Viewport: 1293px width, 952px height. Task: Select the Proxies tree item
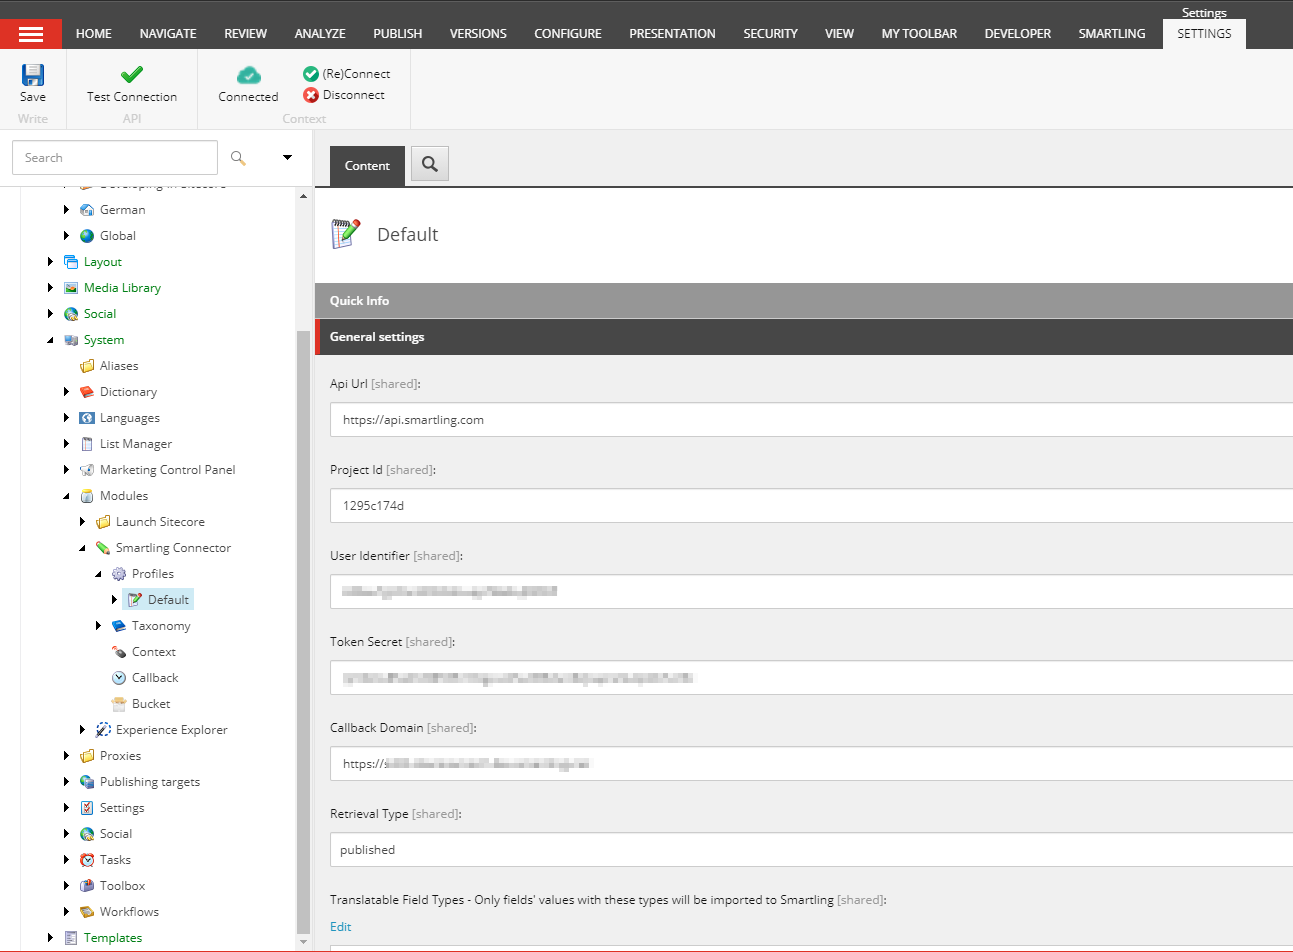[120, 756]
